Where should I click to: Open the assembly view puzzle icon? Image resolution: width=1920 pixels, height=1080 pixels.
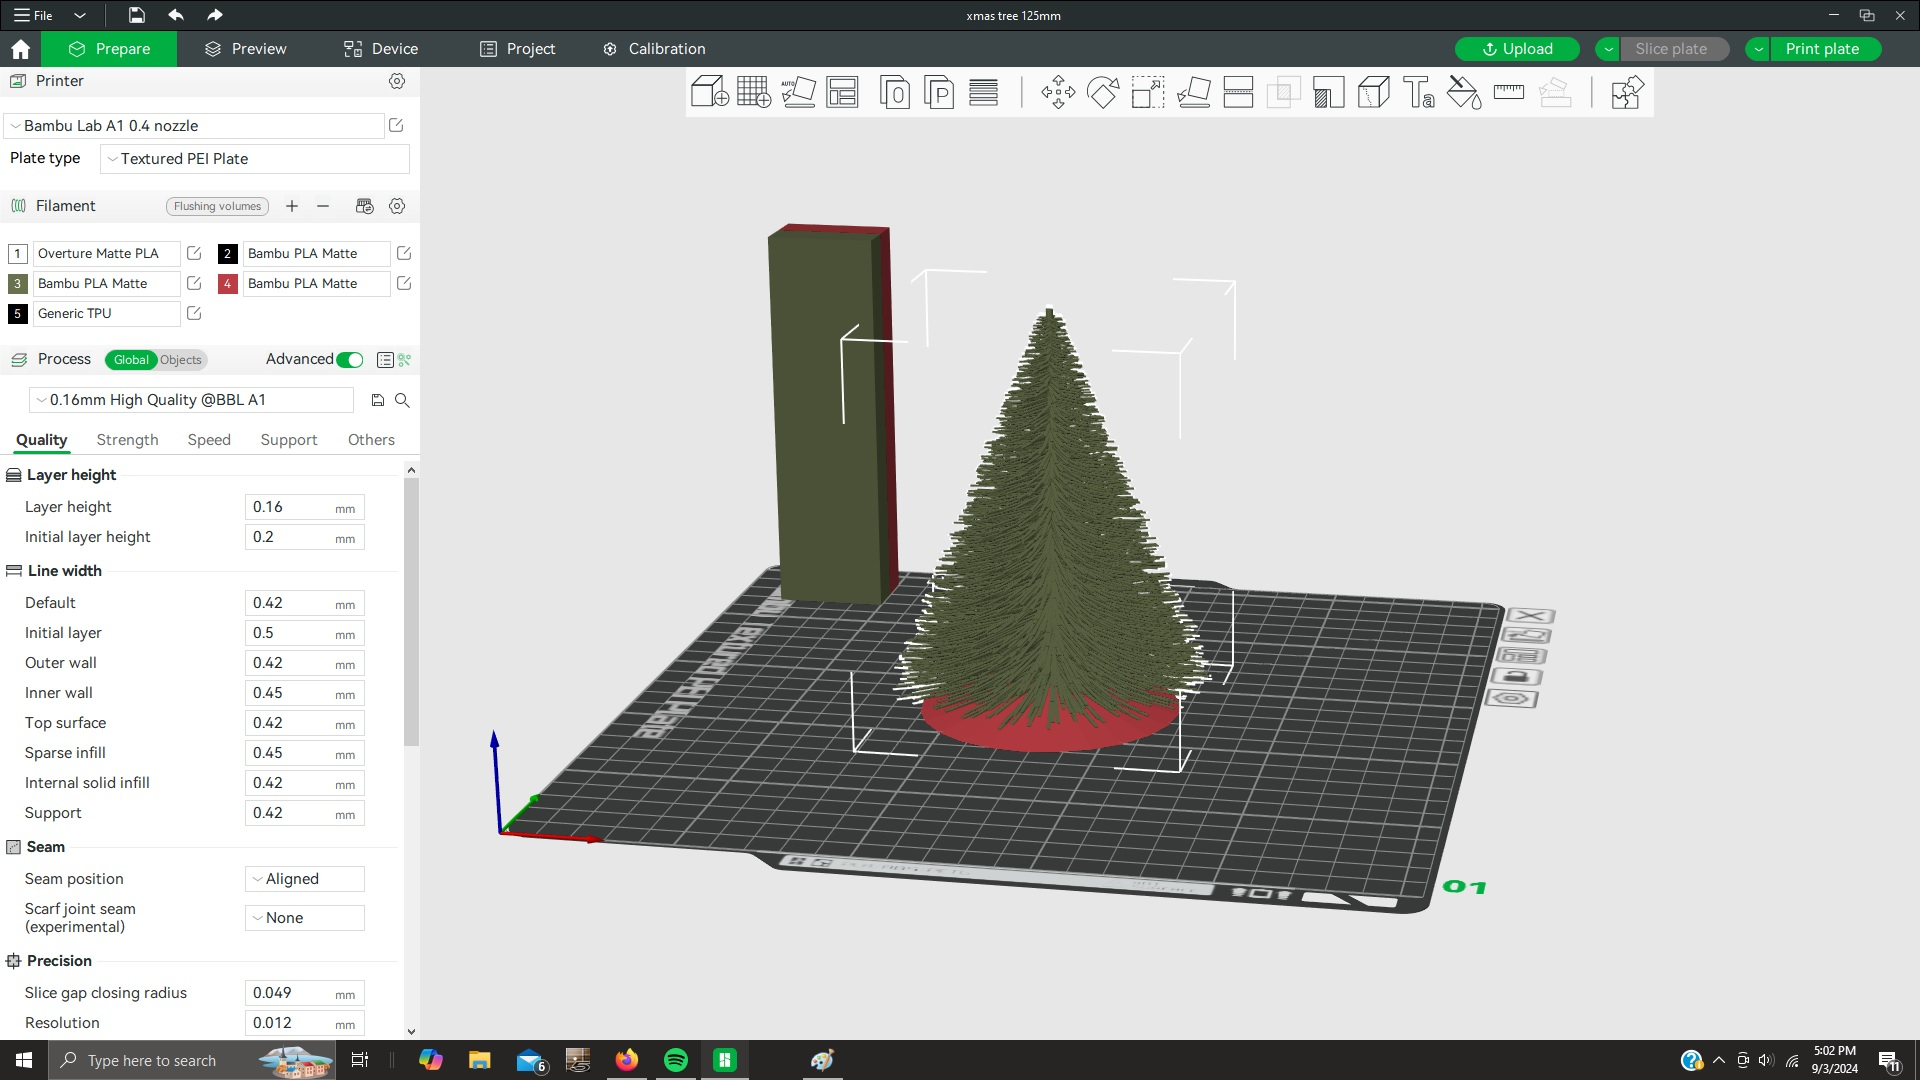pyautogui.click(x=1627, y=92)
